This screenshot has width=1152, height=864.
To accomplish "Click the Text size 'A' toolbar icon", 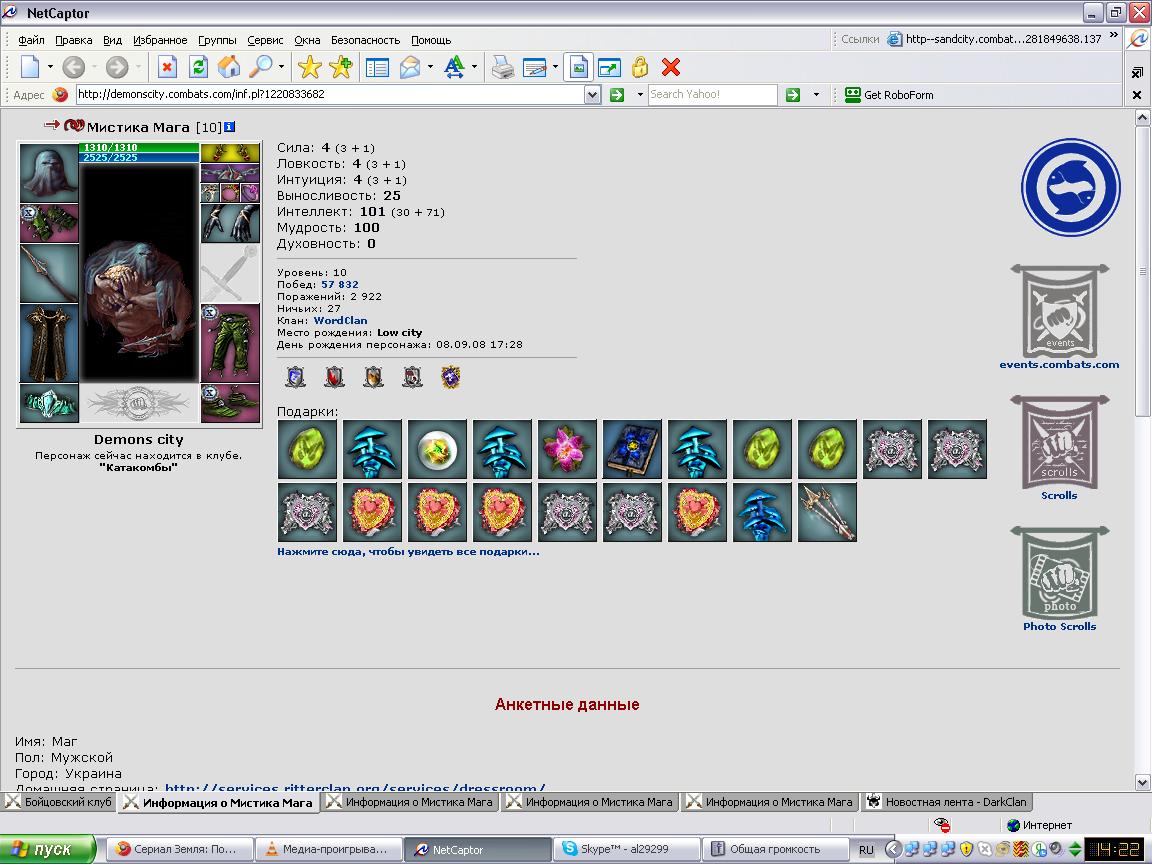I will [x=454, y=68].
